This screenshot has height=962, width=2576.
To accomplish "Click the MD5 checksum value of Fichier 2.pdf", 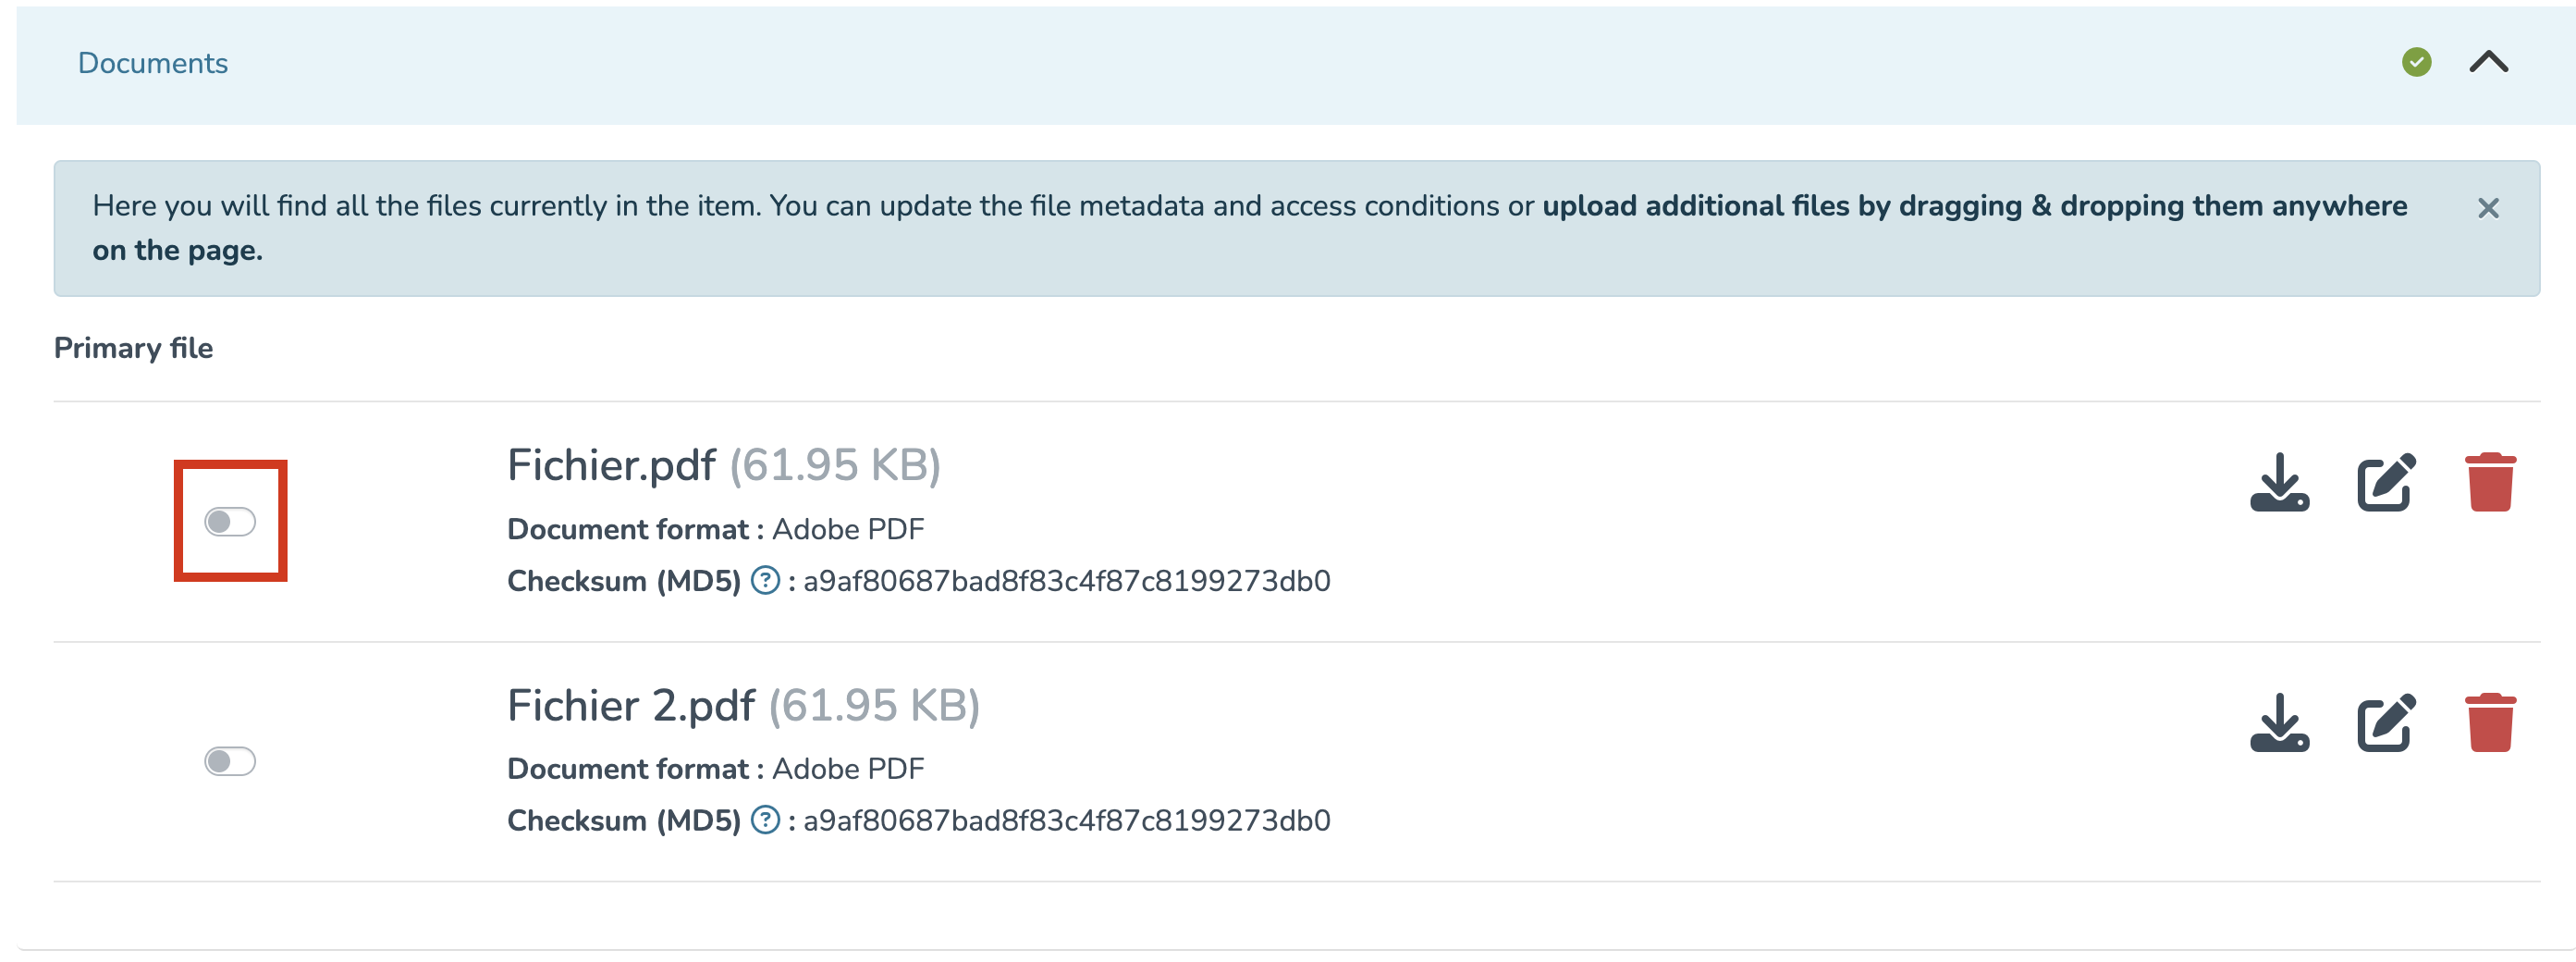I will 1066,821.
